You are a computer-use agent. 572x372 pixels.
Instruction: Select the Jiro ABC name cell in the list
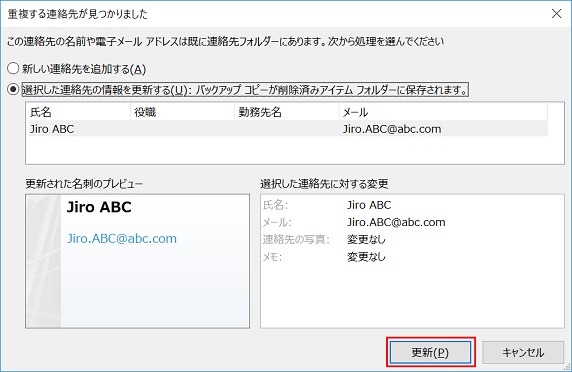coord(52,129)
